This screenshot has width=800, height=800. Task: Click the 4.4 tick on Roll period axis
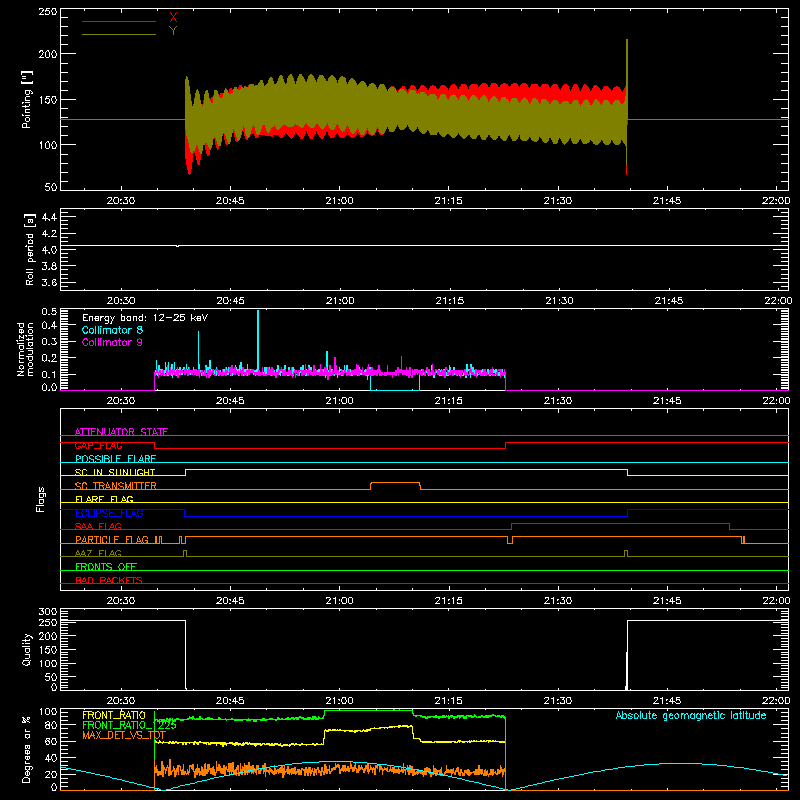49,217
